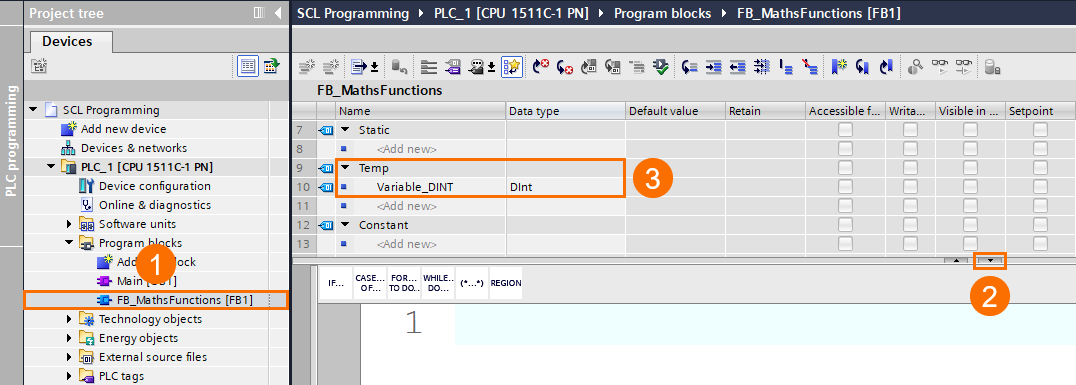Expand the Software units node
Viewport: 1076px width, 385px height.
coord(69,224)
